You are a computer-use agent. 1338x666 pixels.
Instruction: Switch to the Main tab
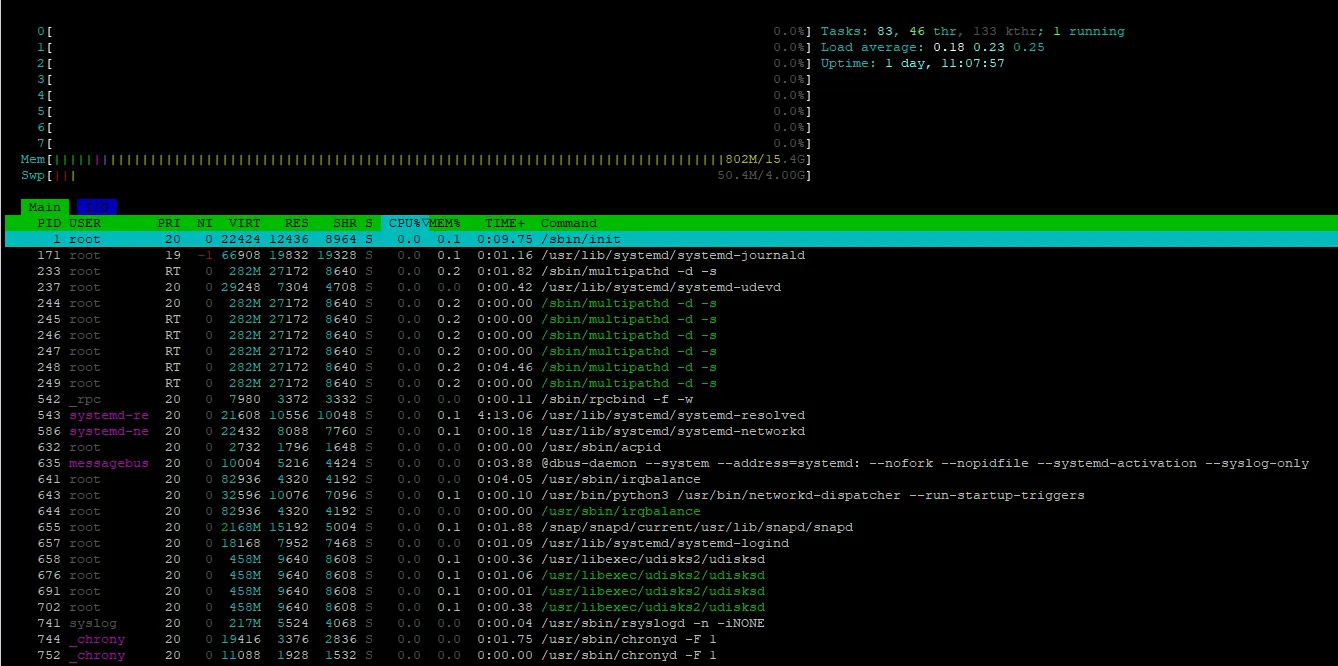click(44, 207)
